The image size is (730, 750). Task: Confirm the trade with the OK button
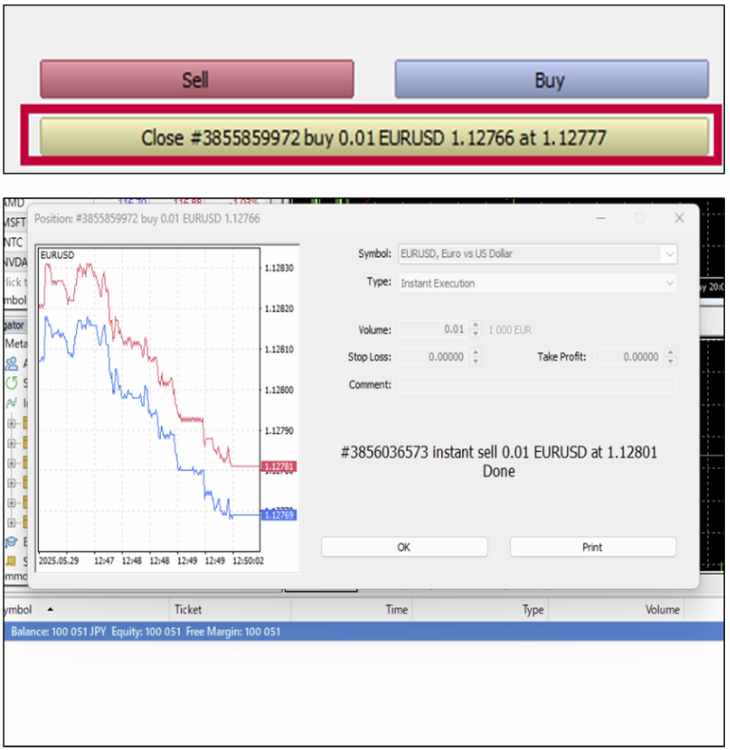[x=404, y=547]
